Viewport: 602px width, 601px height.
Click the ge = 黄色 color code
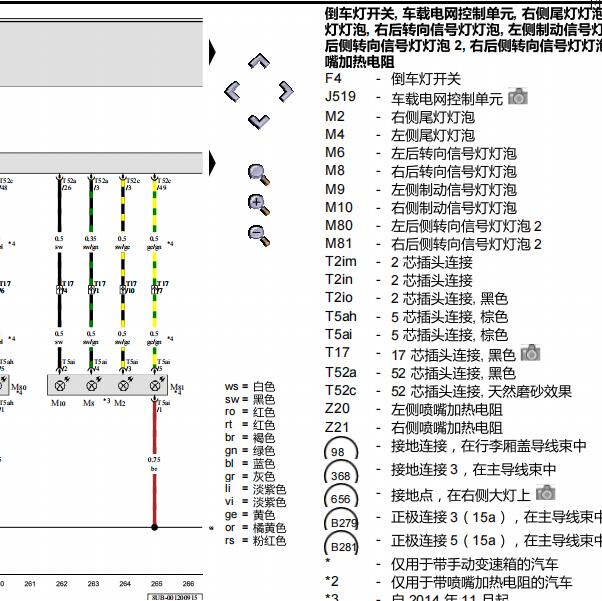(250, 515)
